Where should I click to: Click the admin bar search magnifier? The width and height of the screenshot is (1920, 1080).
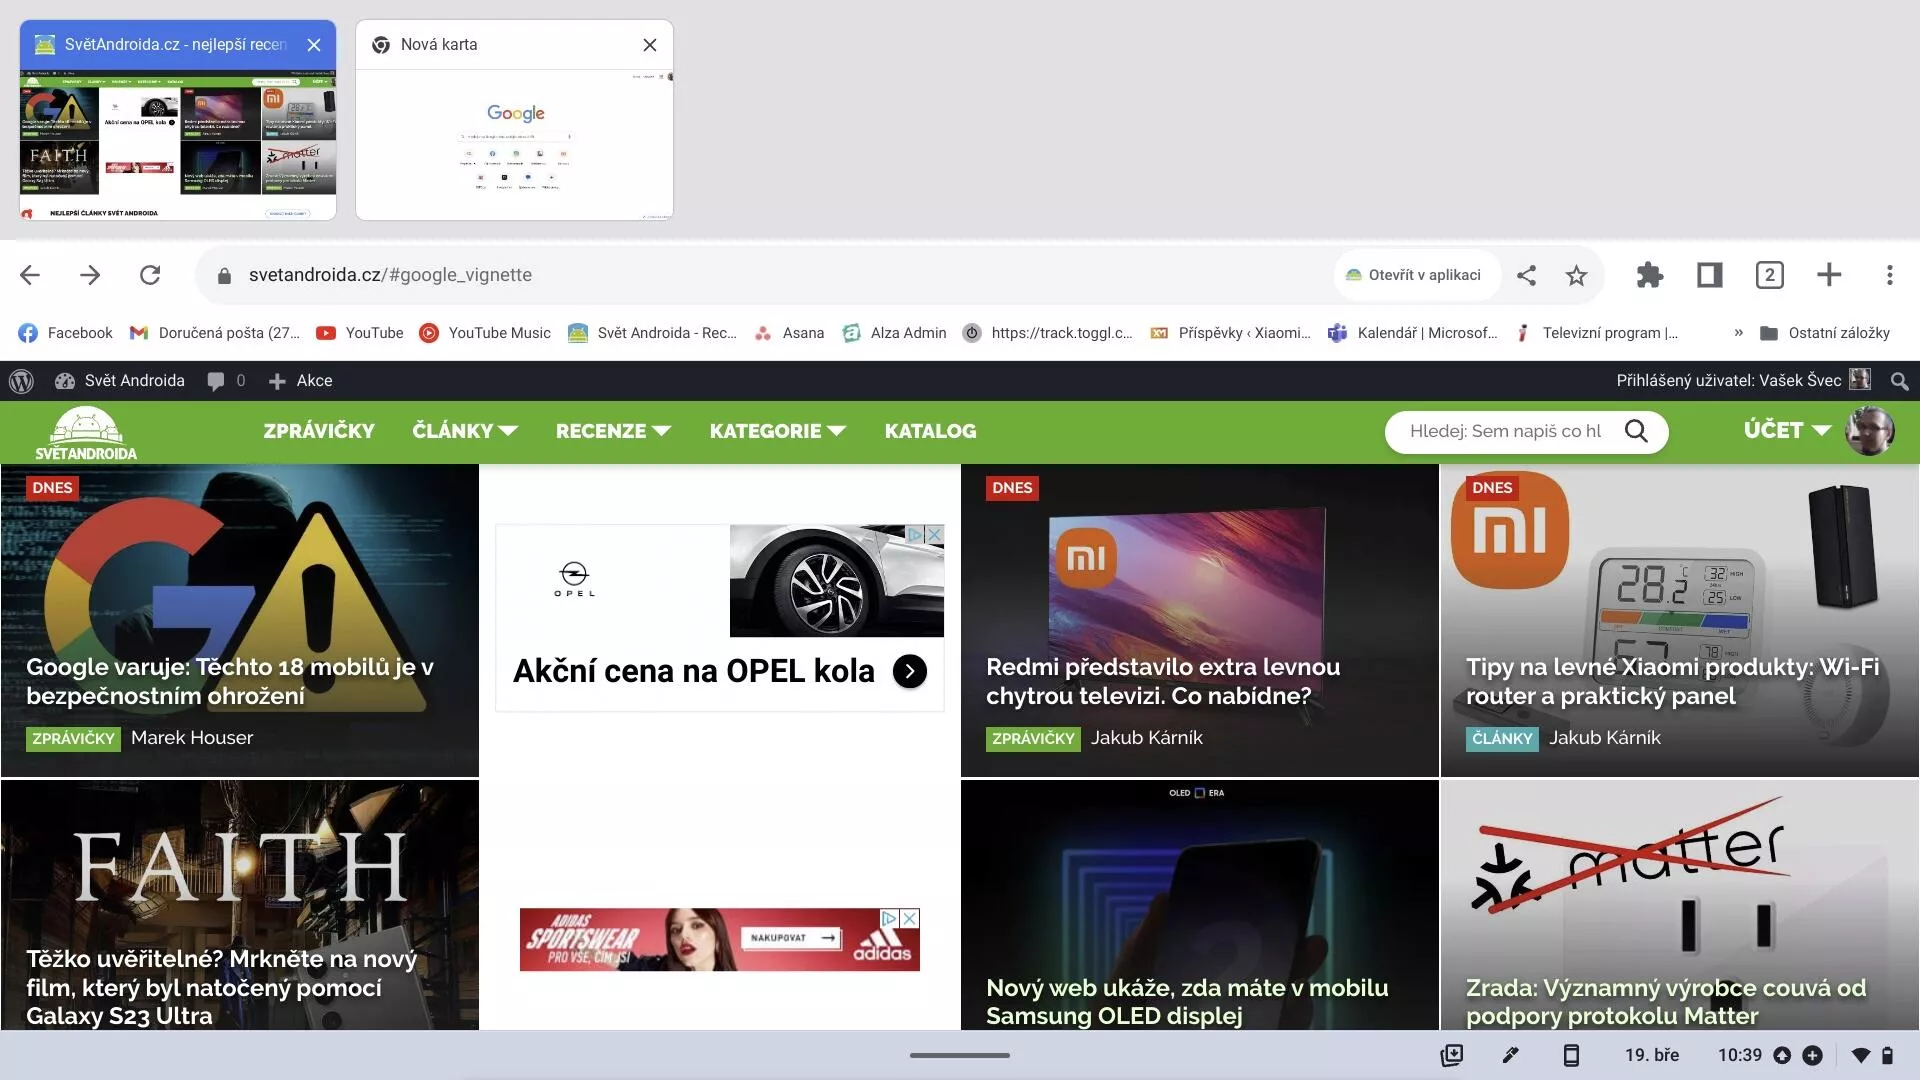(1899, 381)
